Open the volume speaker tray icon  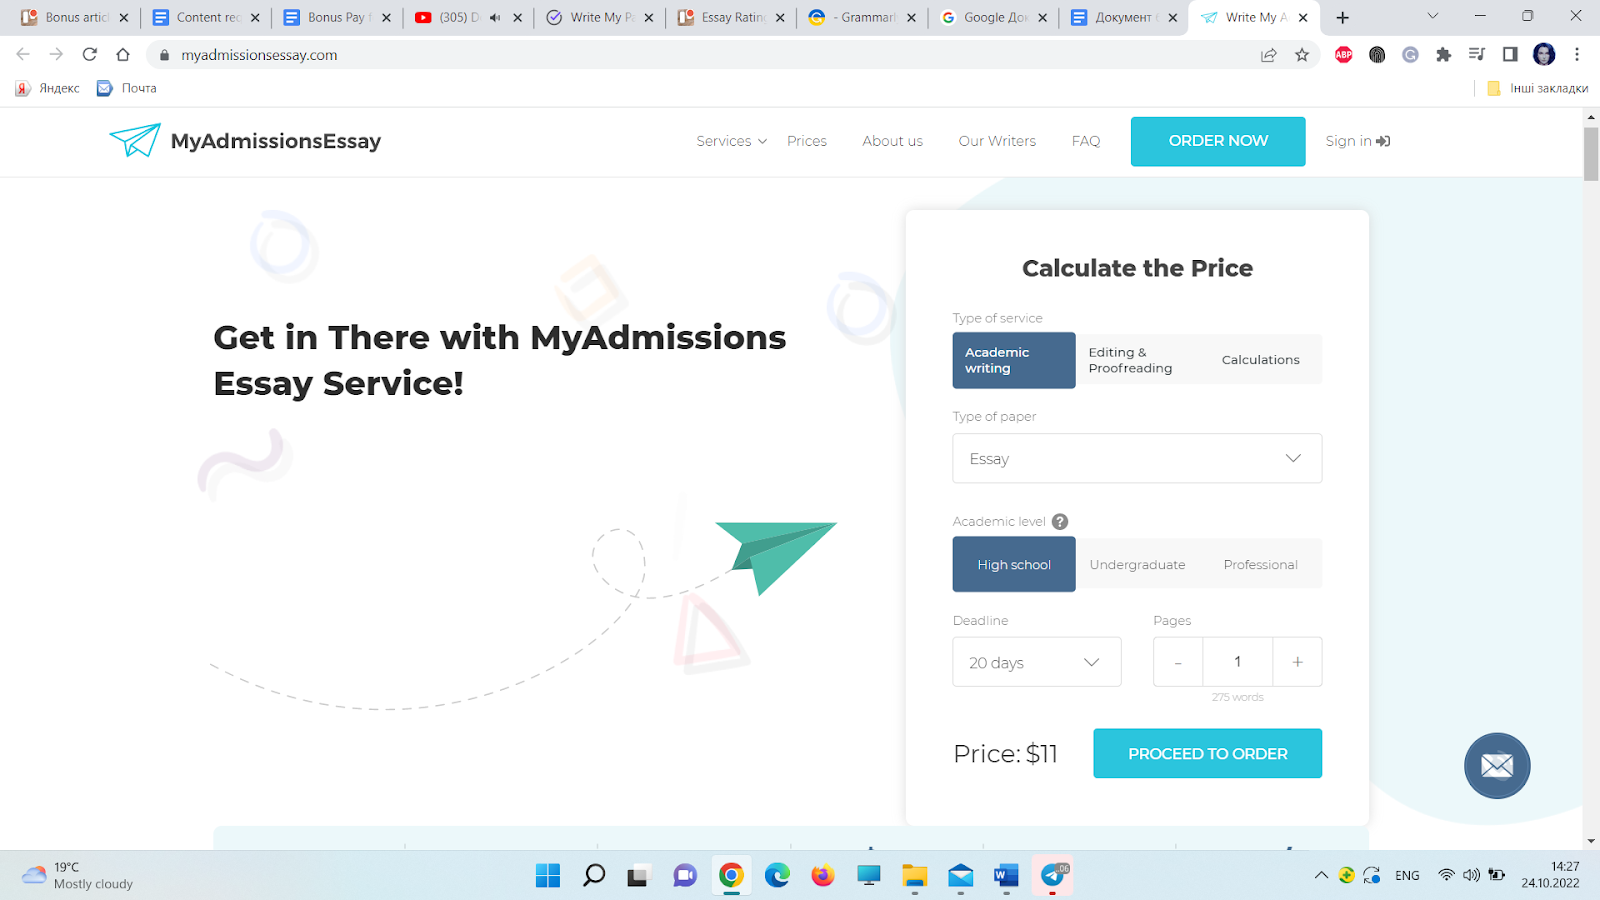tap(1471, 876)
